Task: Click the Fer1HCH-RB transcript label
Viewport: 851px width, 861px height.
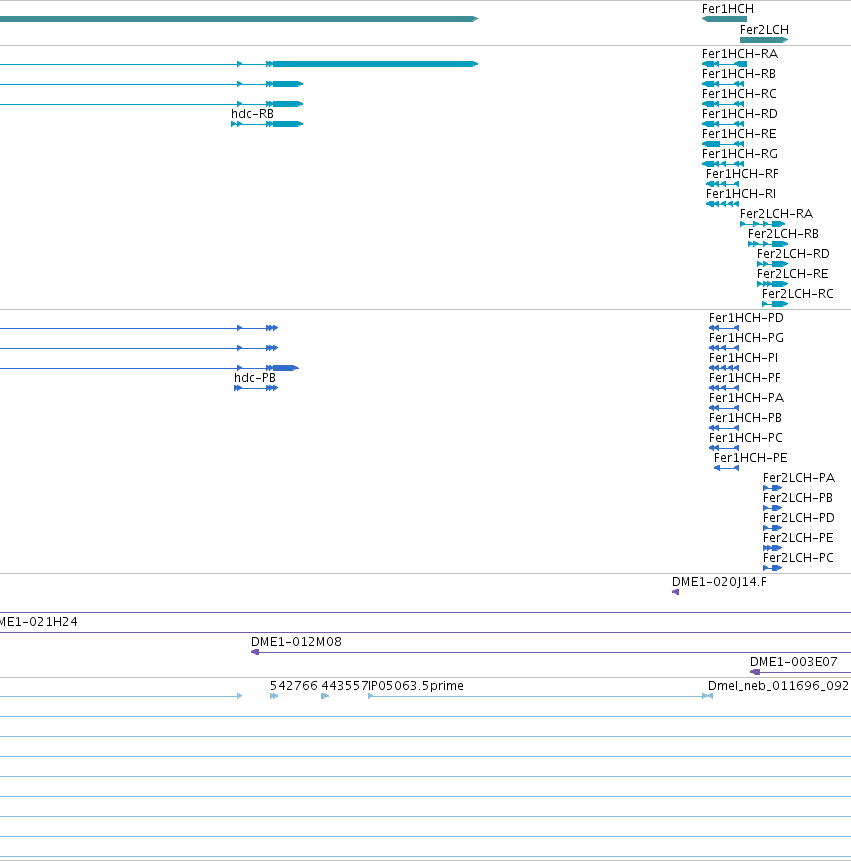Action: [x=738, y=74]
